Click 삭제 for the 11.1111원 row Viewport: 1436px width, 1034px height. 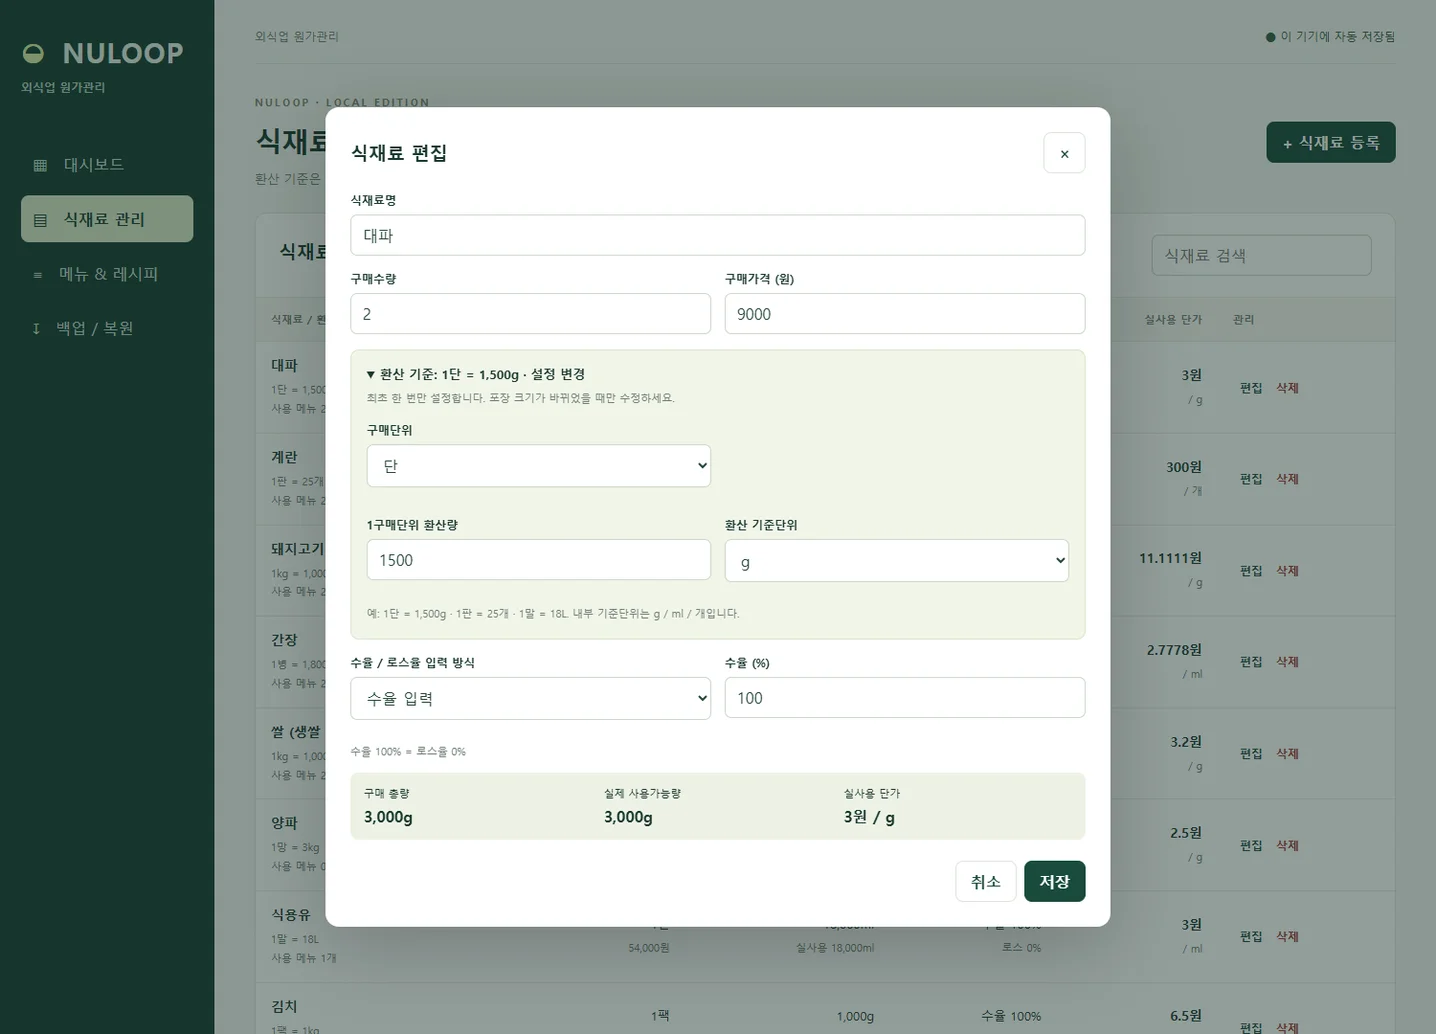(x=1287, y=571)
